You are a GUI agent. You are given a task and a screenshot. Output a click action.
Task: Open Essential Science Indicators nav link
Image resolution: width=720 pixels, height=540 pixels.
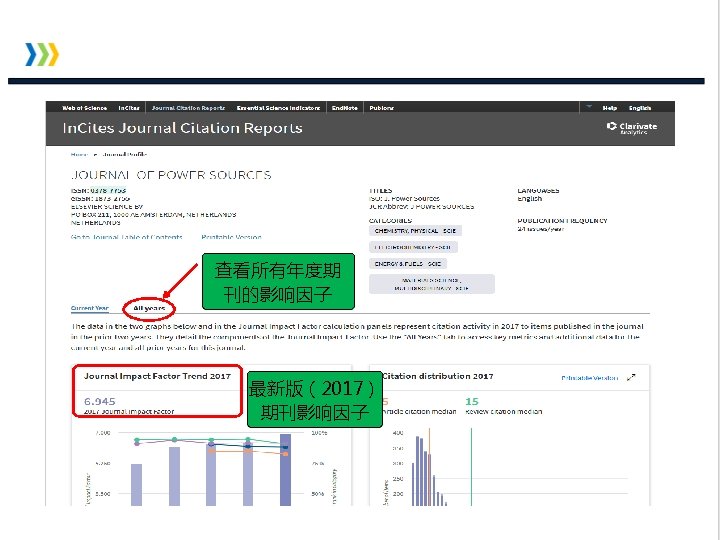pyautogui.click(x=278, y=108)
